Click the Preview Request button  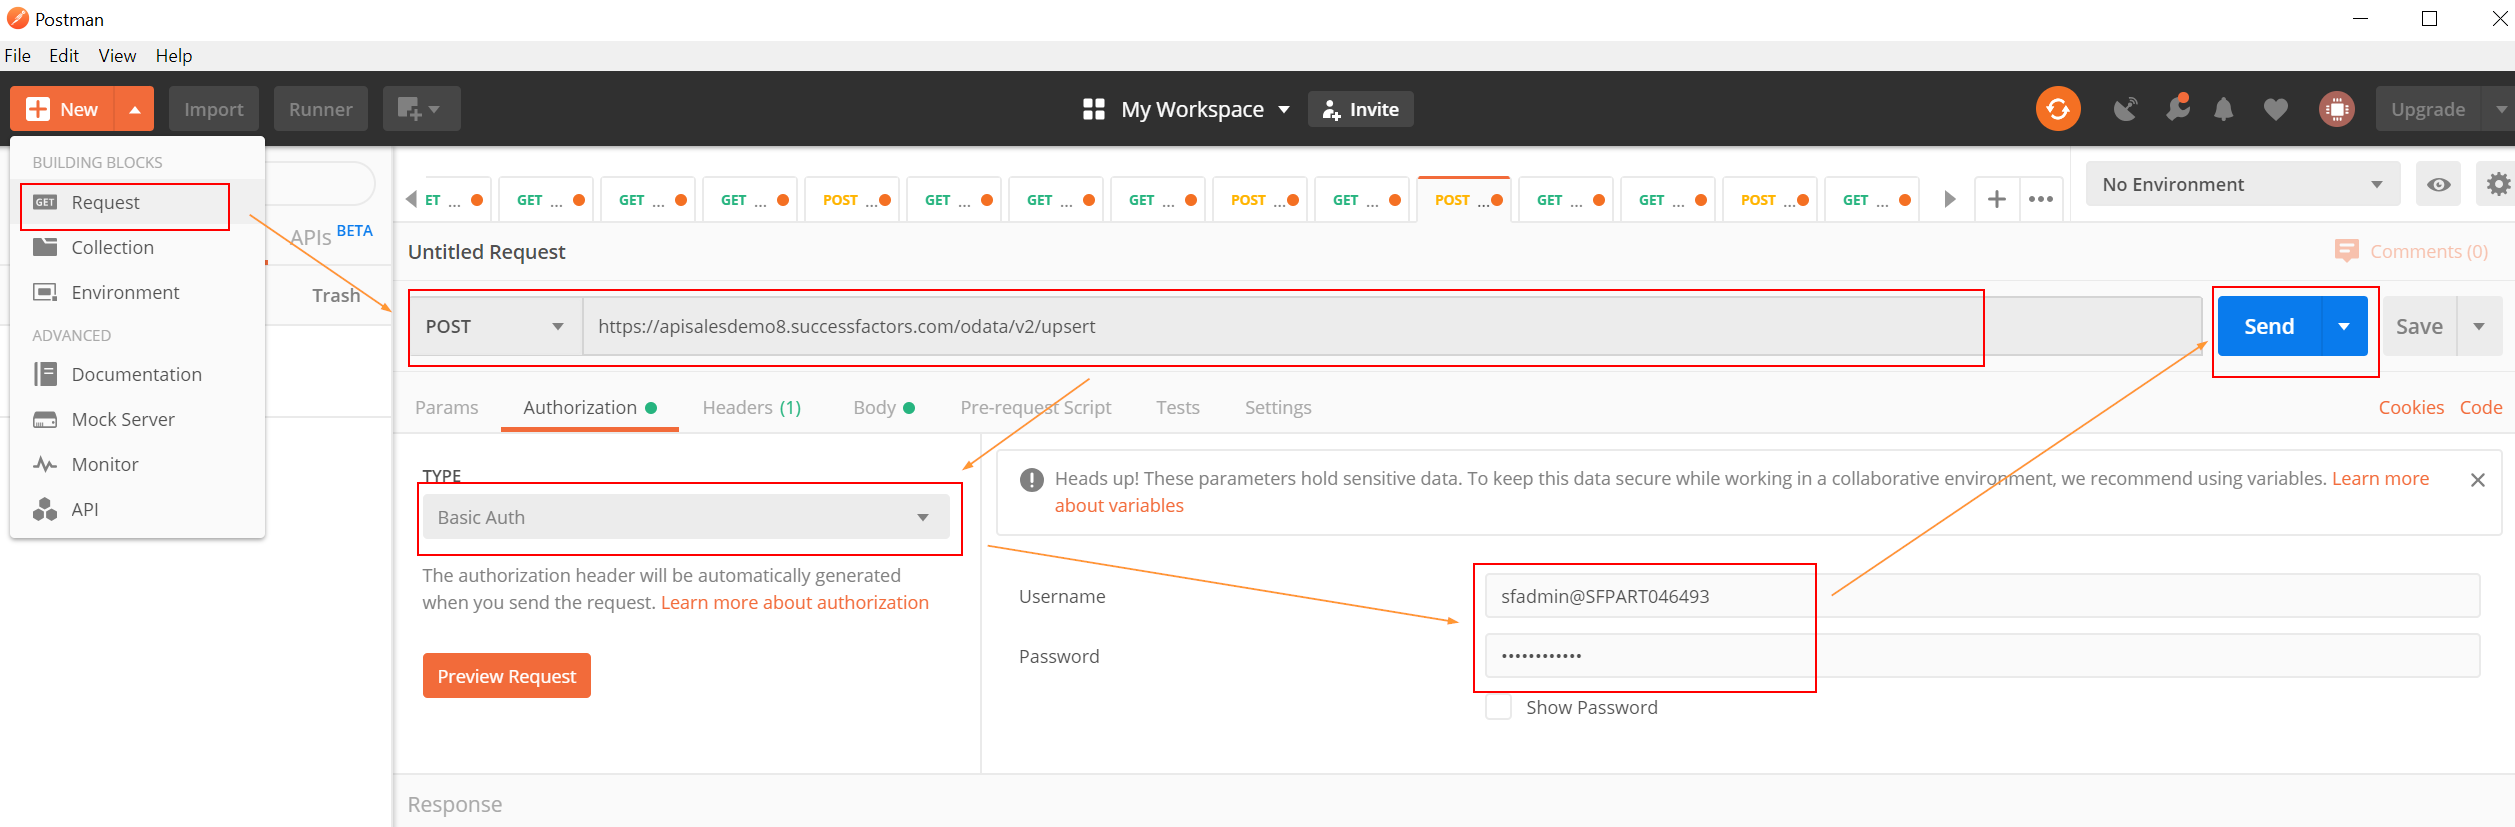pos(507,676)
